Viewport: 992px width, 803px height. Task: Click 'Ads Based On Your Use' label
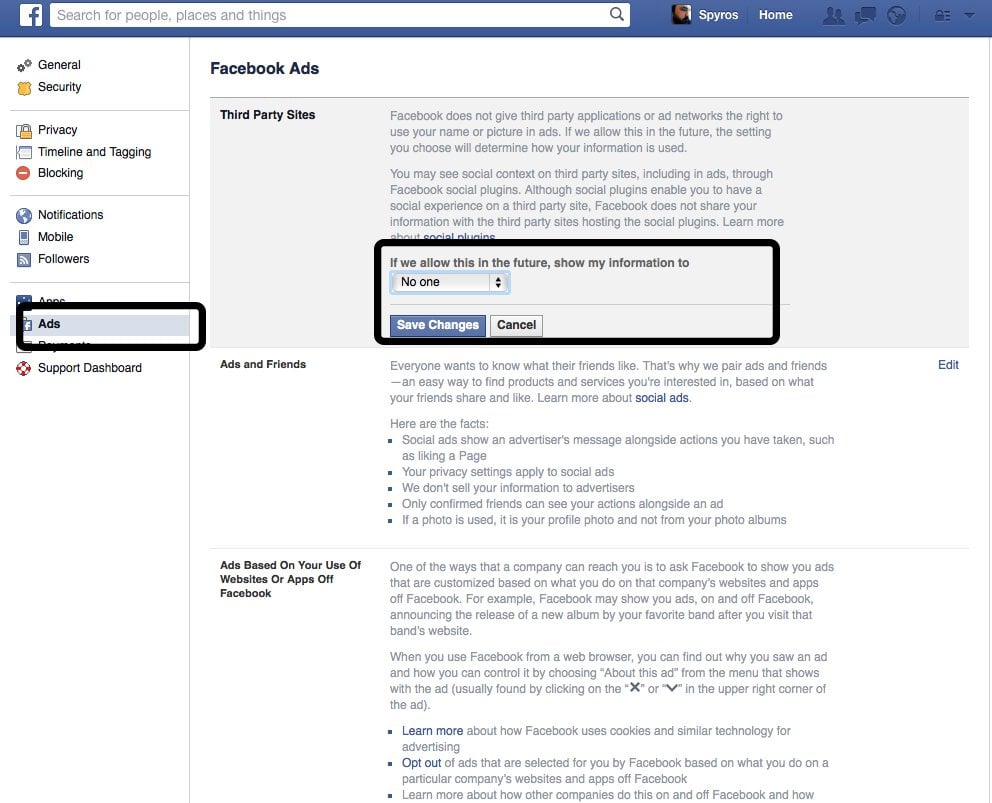[290, 579]
